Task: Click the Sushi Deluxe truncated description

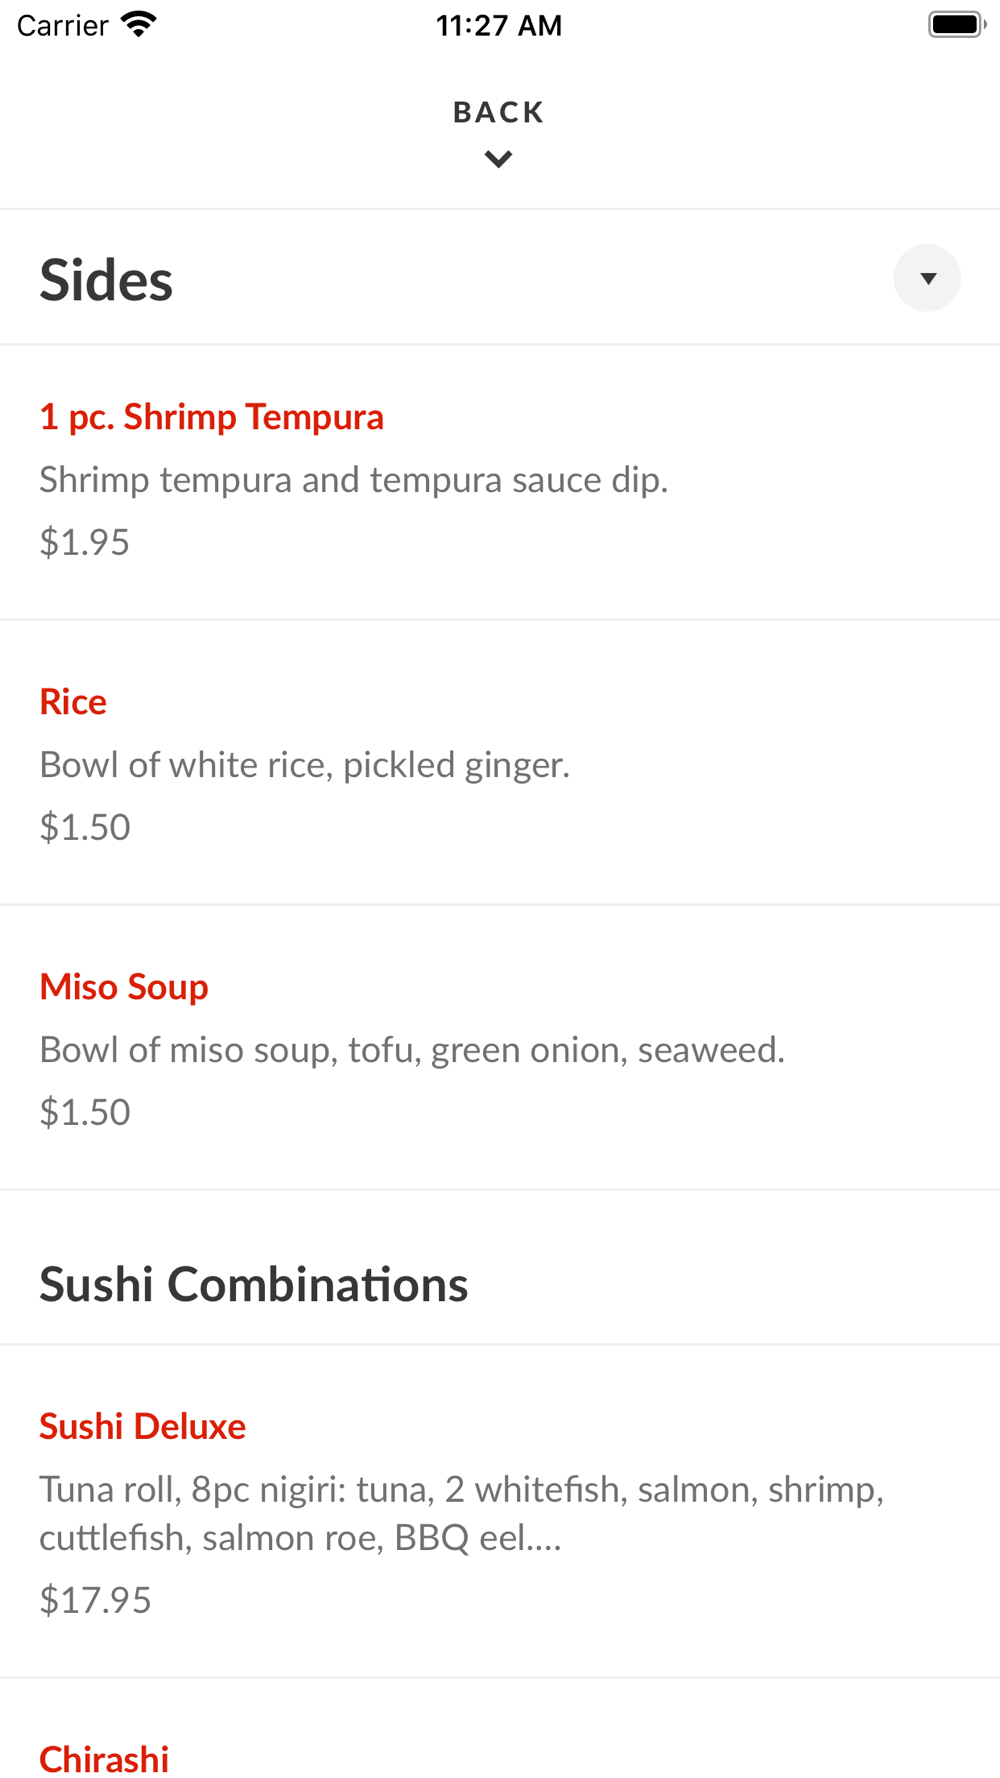Action: point(462,1513)
